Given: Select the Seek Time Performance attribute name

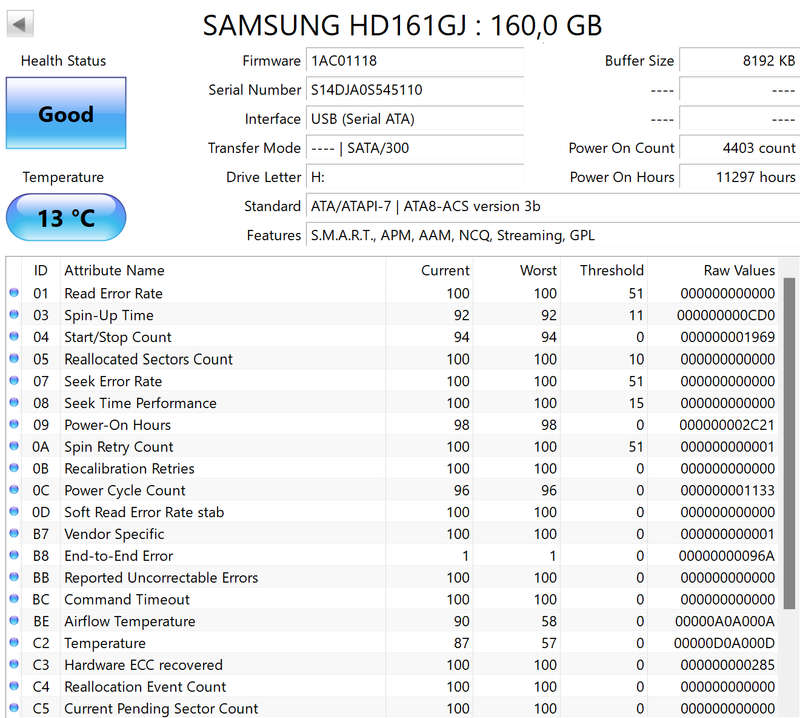Looking at the screenshot, I should 140,403.
